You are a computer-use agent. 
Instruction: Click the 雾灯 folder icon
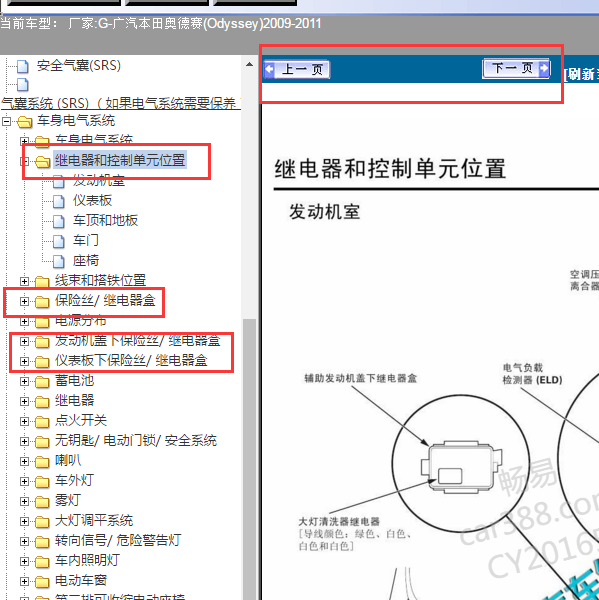42,502
